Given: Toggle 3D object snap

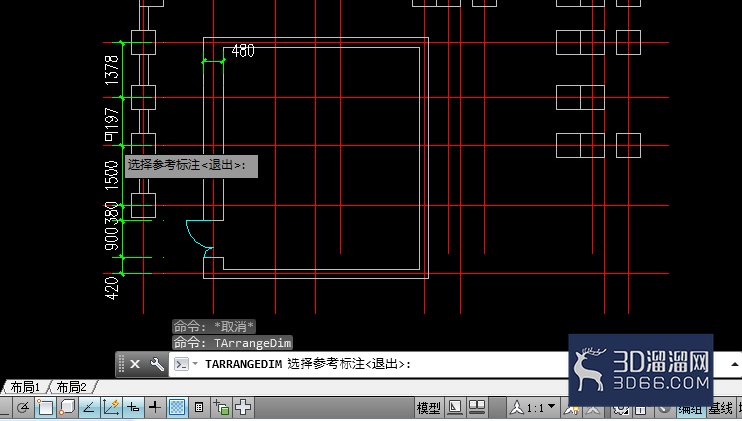Looking at the screenshot, I should pos(67,407).
